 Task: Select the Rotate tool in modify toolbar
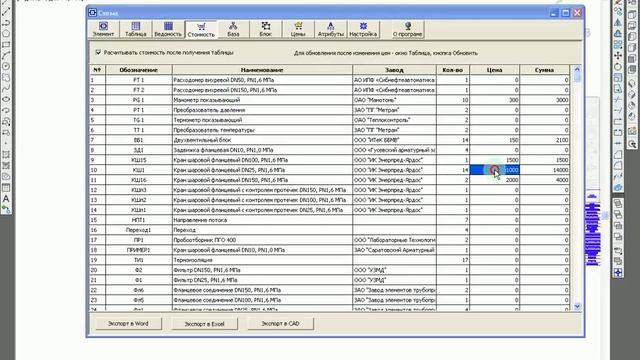tap(618, 67)
